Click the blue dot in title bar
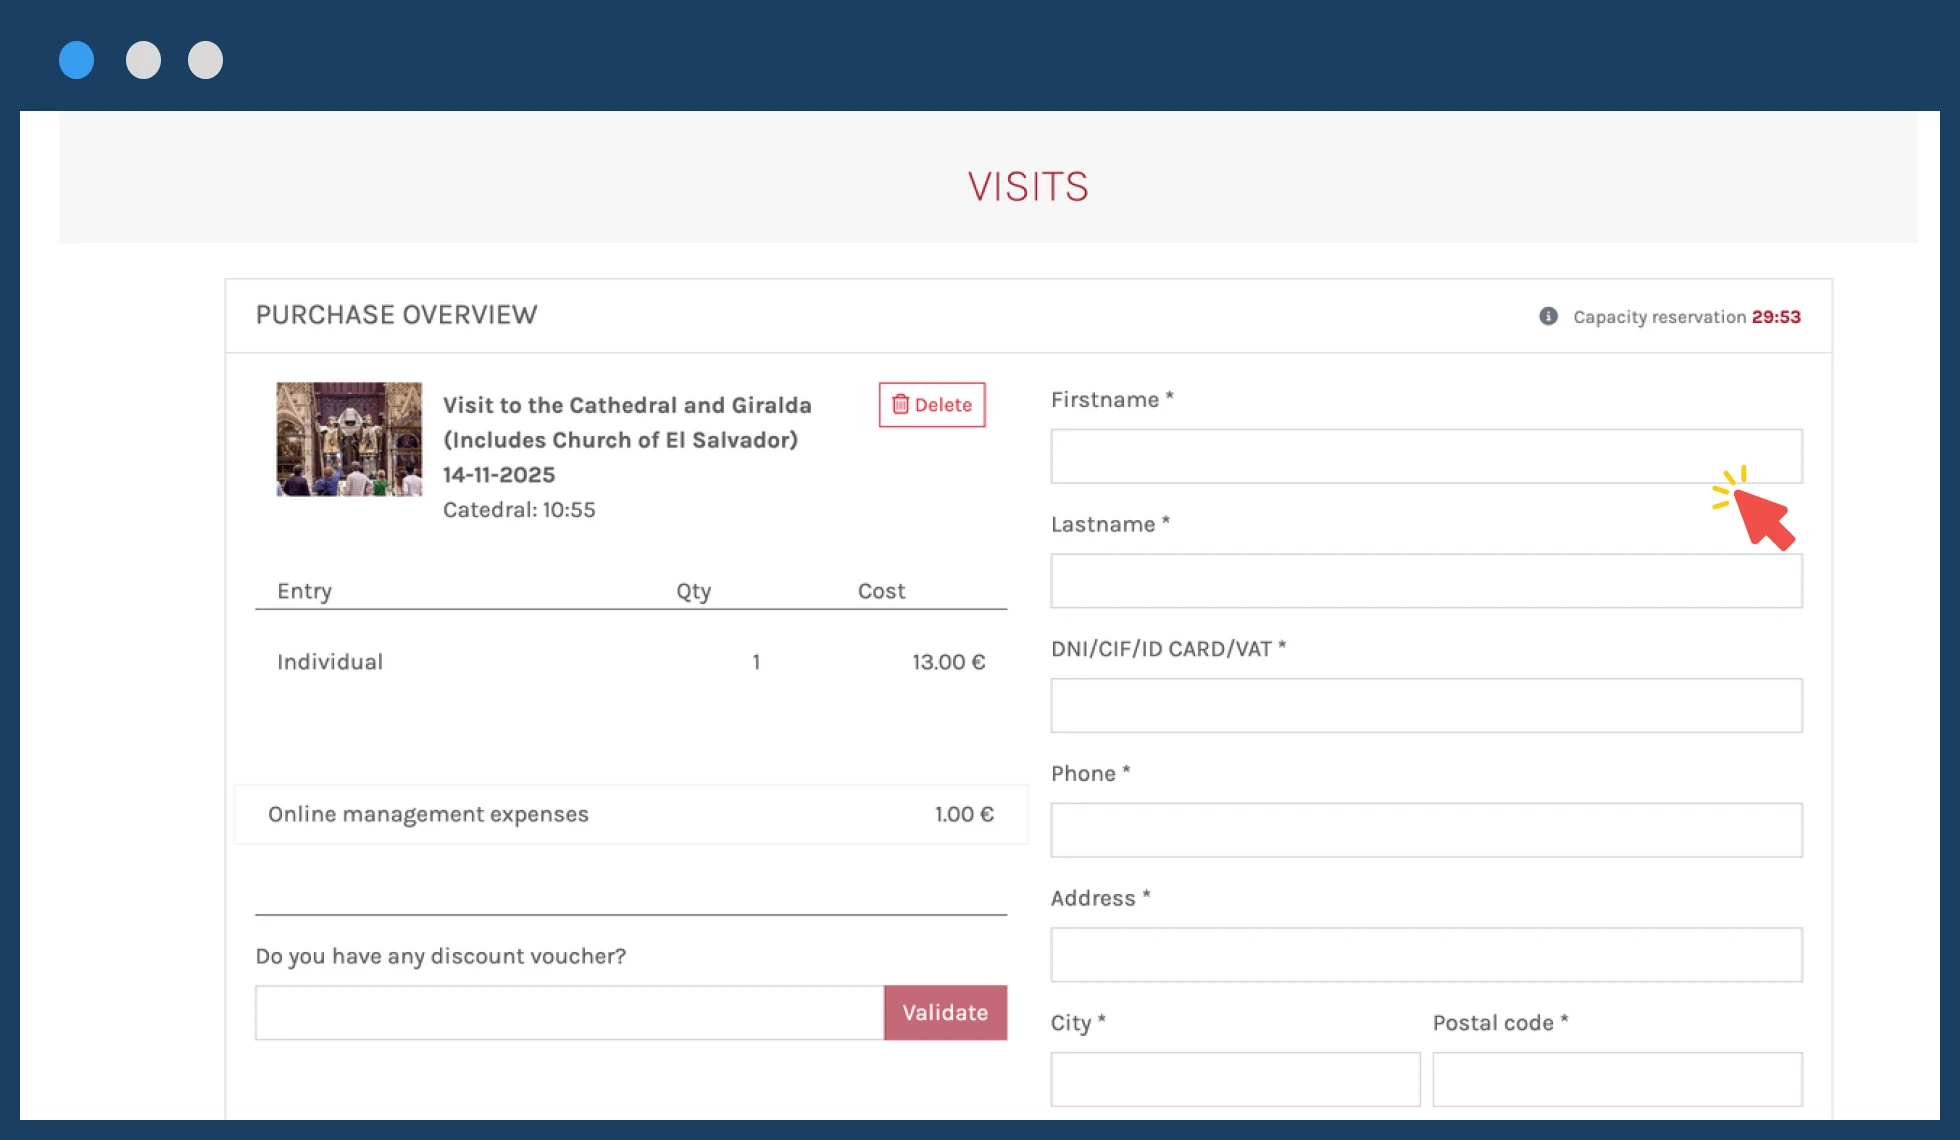The height and width of the screenshot is (1140, 1960). [x=77, y=60]
